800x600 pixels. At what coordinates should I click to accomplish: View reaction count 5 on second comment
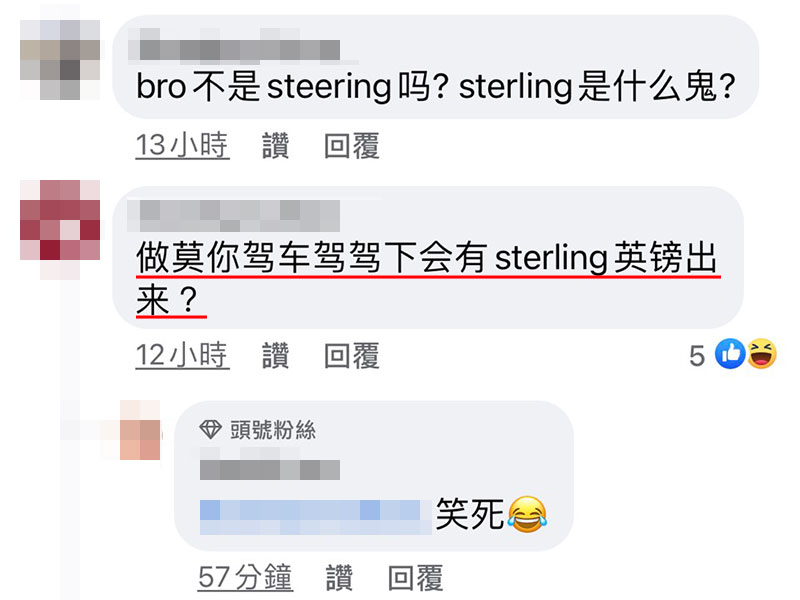(x=697, y=356)
